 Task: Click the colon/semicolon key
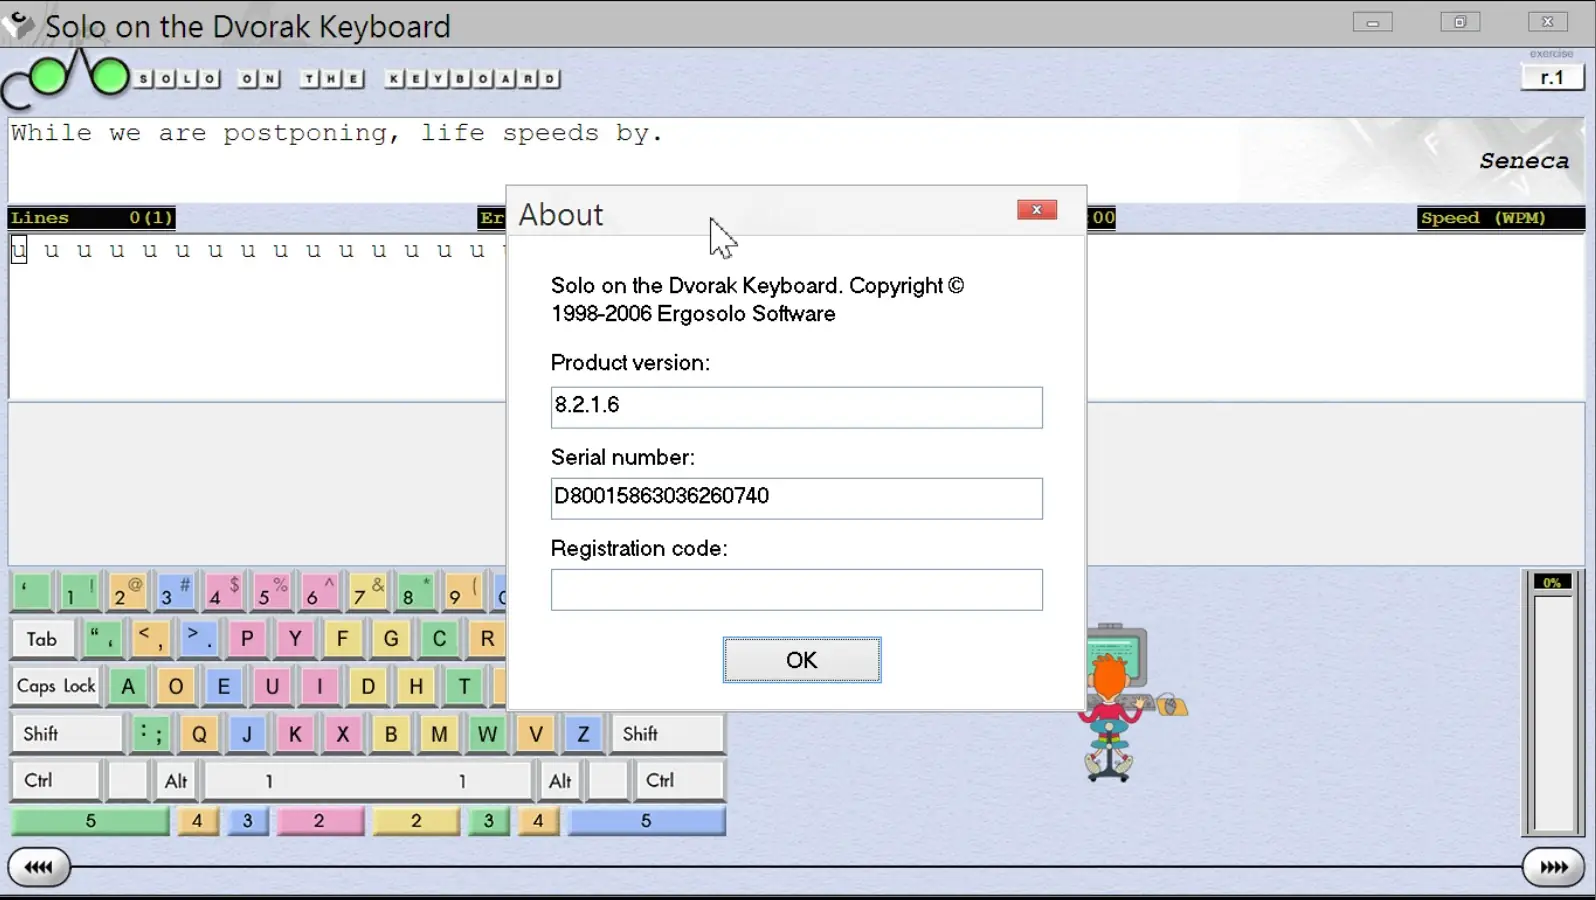point(151,734)
